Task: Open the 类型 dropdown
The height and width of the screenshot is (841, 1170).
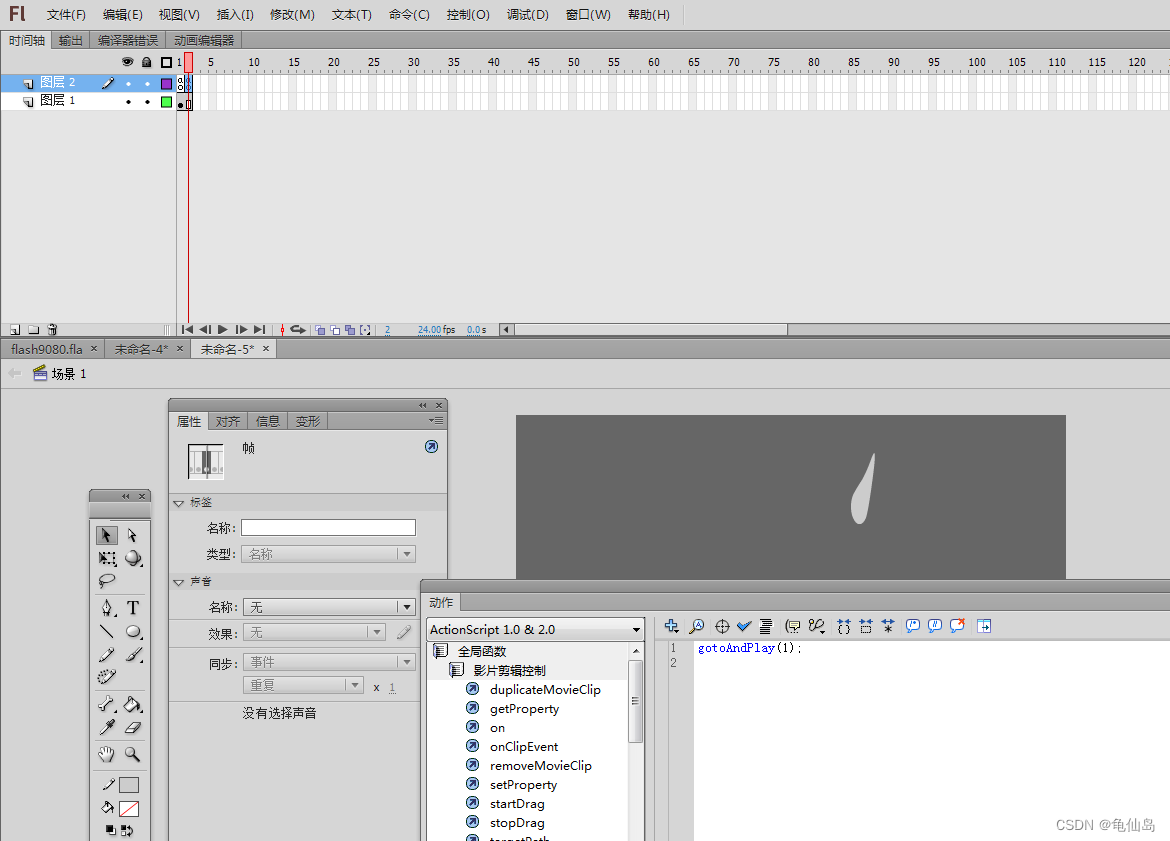Action: point(328,554)
